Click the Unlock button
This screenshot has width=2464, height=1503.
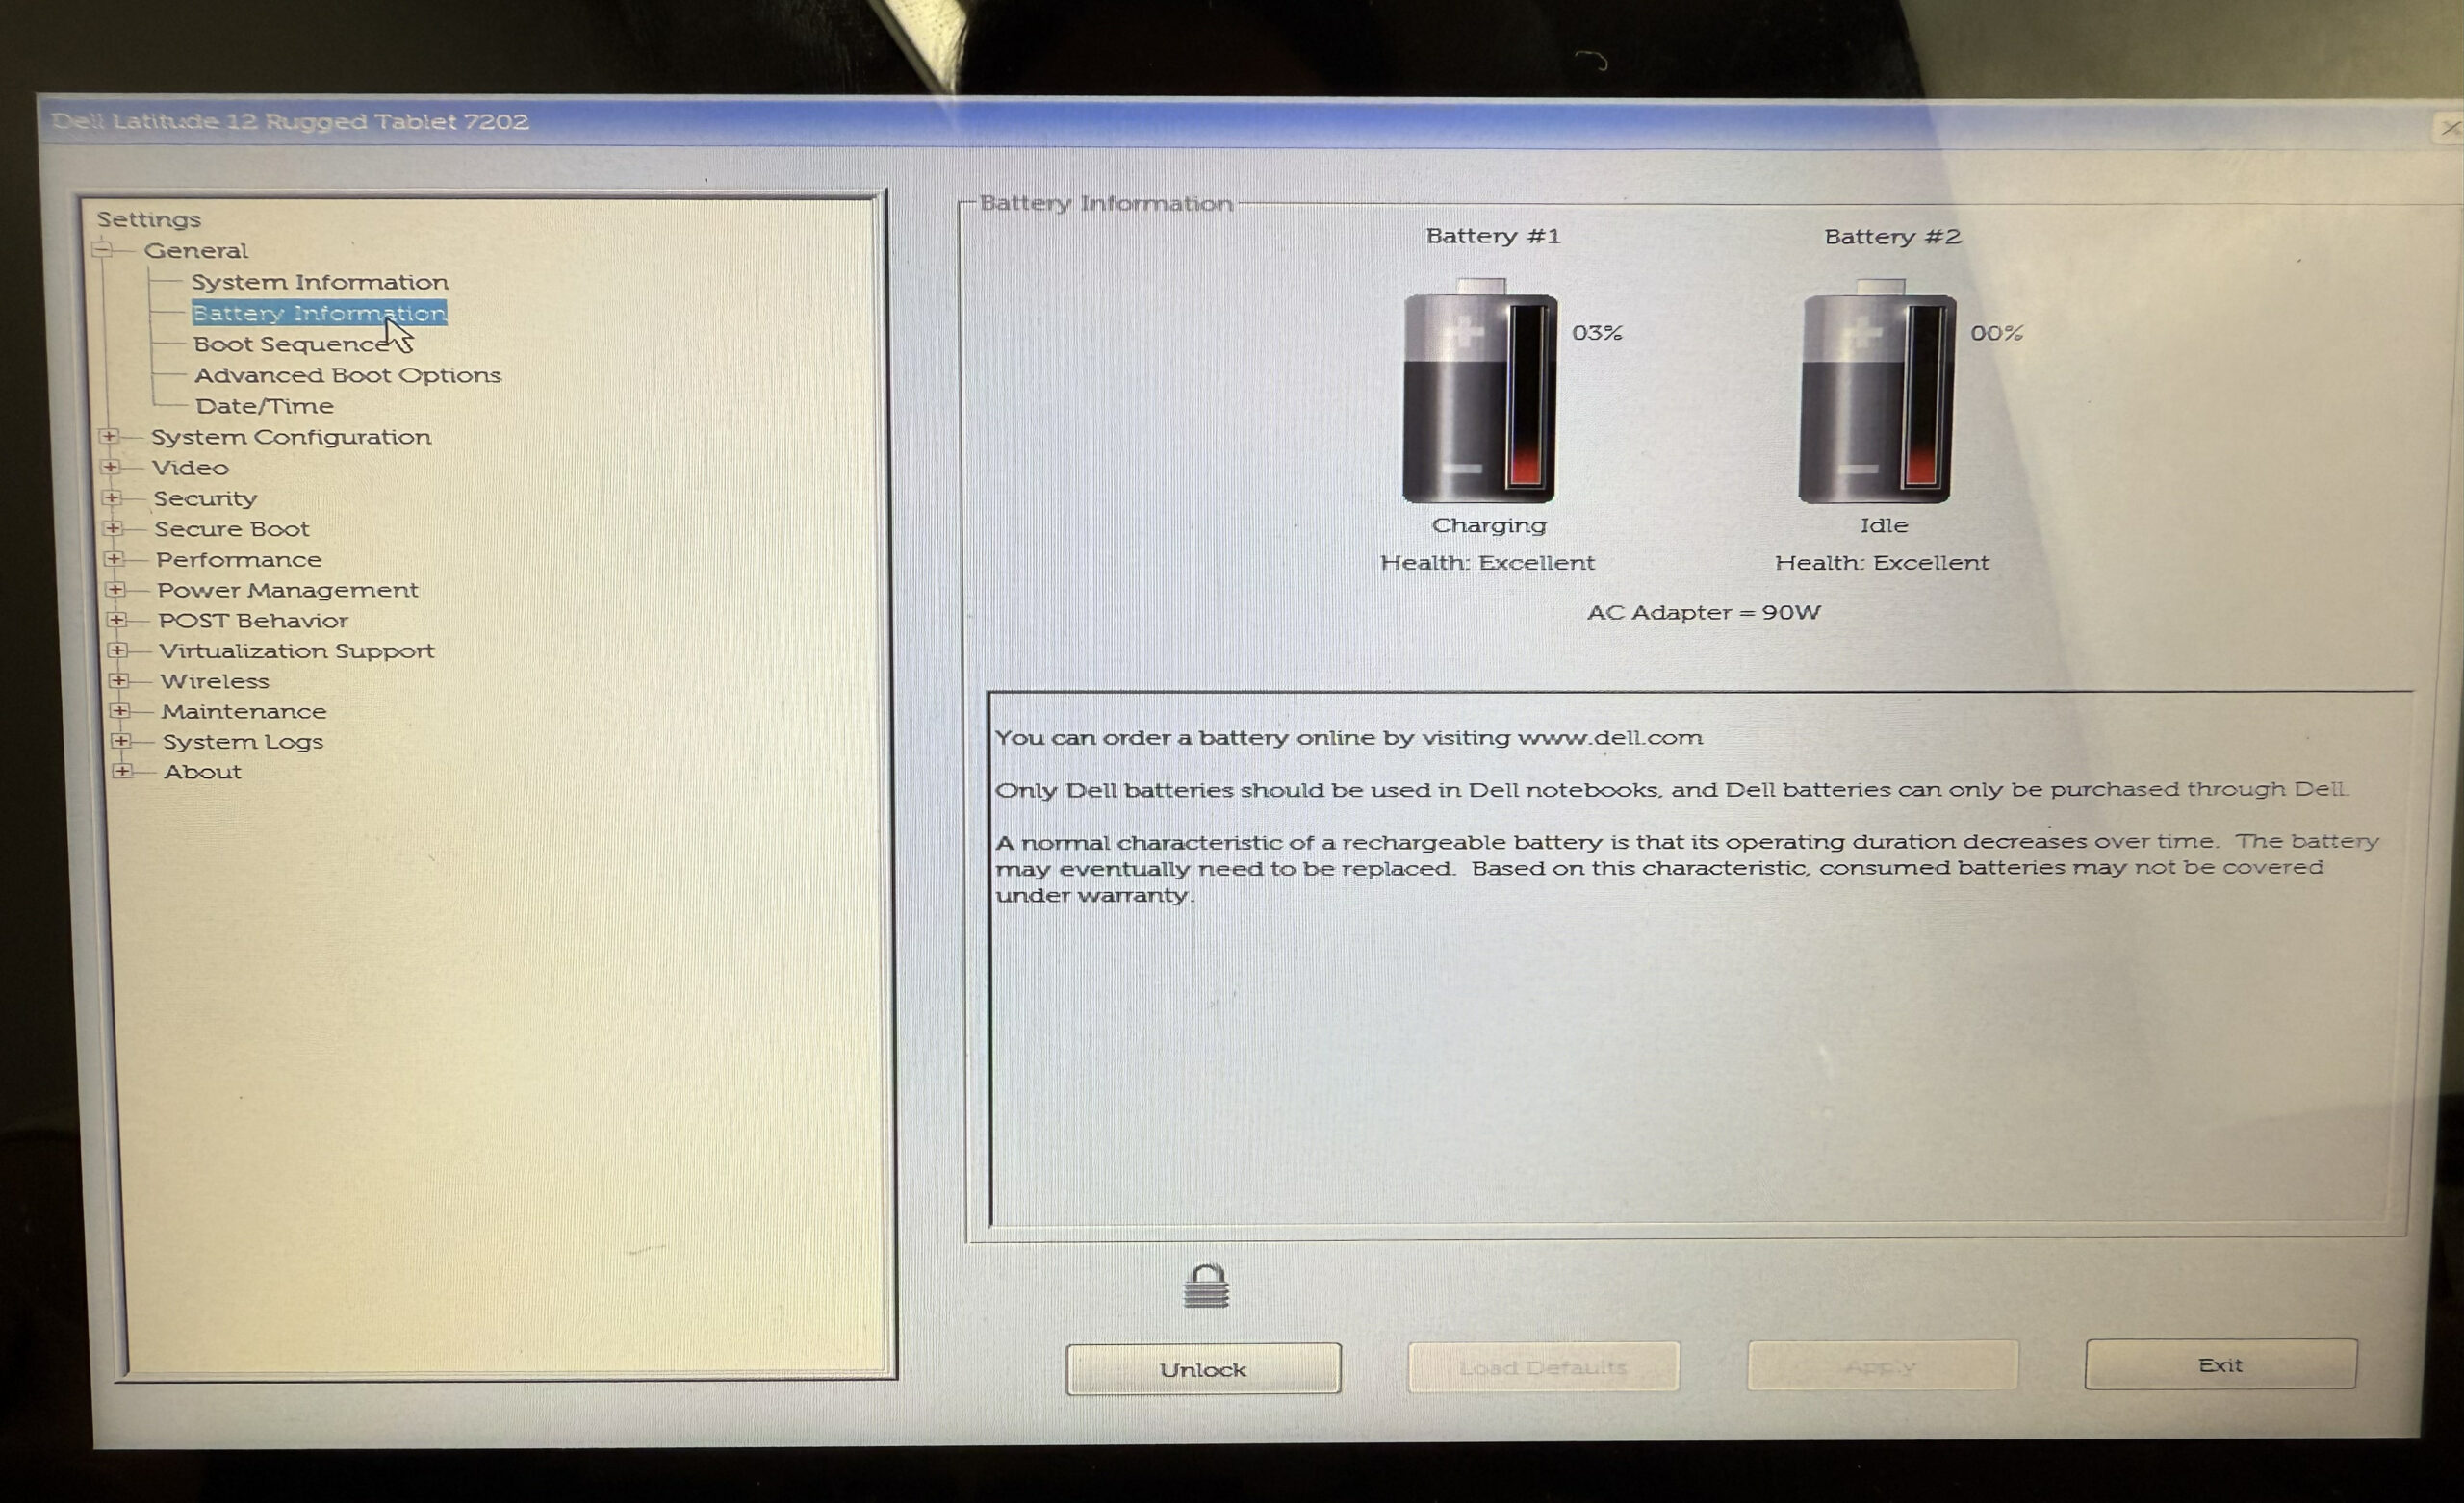[1203, 1369]
